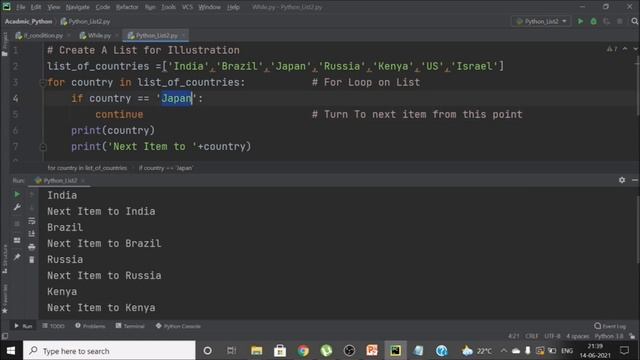Open Google Chrome from the taskbar
This screenshot has width=640, height=360.
[x=303, y=351]
